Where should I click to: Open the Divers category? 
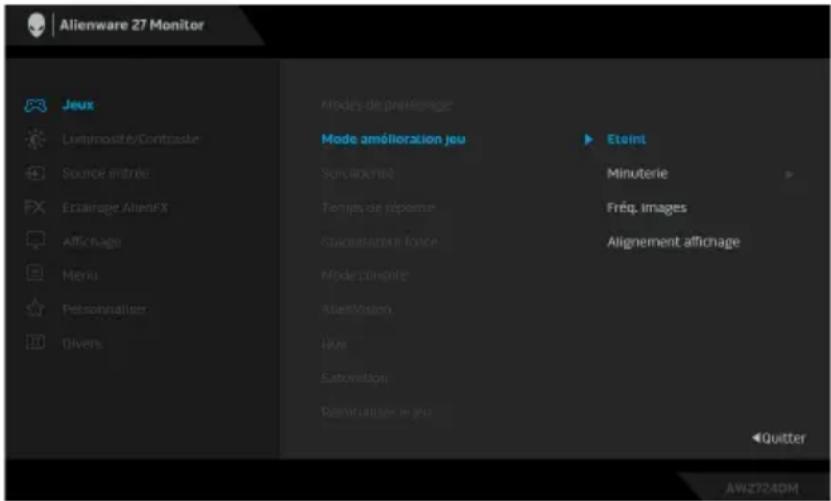(82, 344)
